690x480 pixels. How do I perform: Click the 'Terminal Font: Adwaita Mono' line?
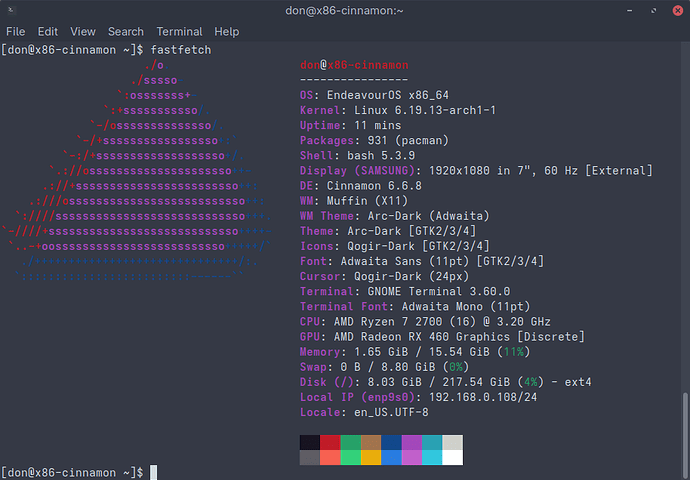tap(415, 307)
